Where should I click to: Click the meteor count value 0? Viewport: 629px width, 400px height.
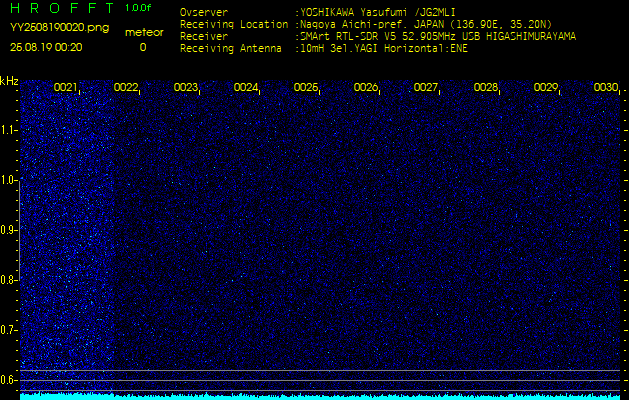[x=143, y=47]
